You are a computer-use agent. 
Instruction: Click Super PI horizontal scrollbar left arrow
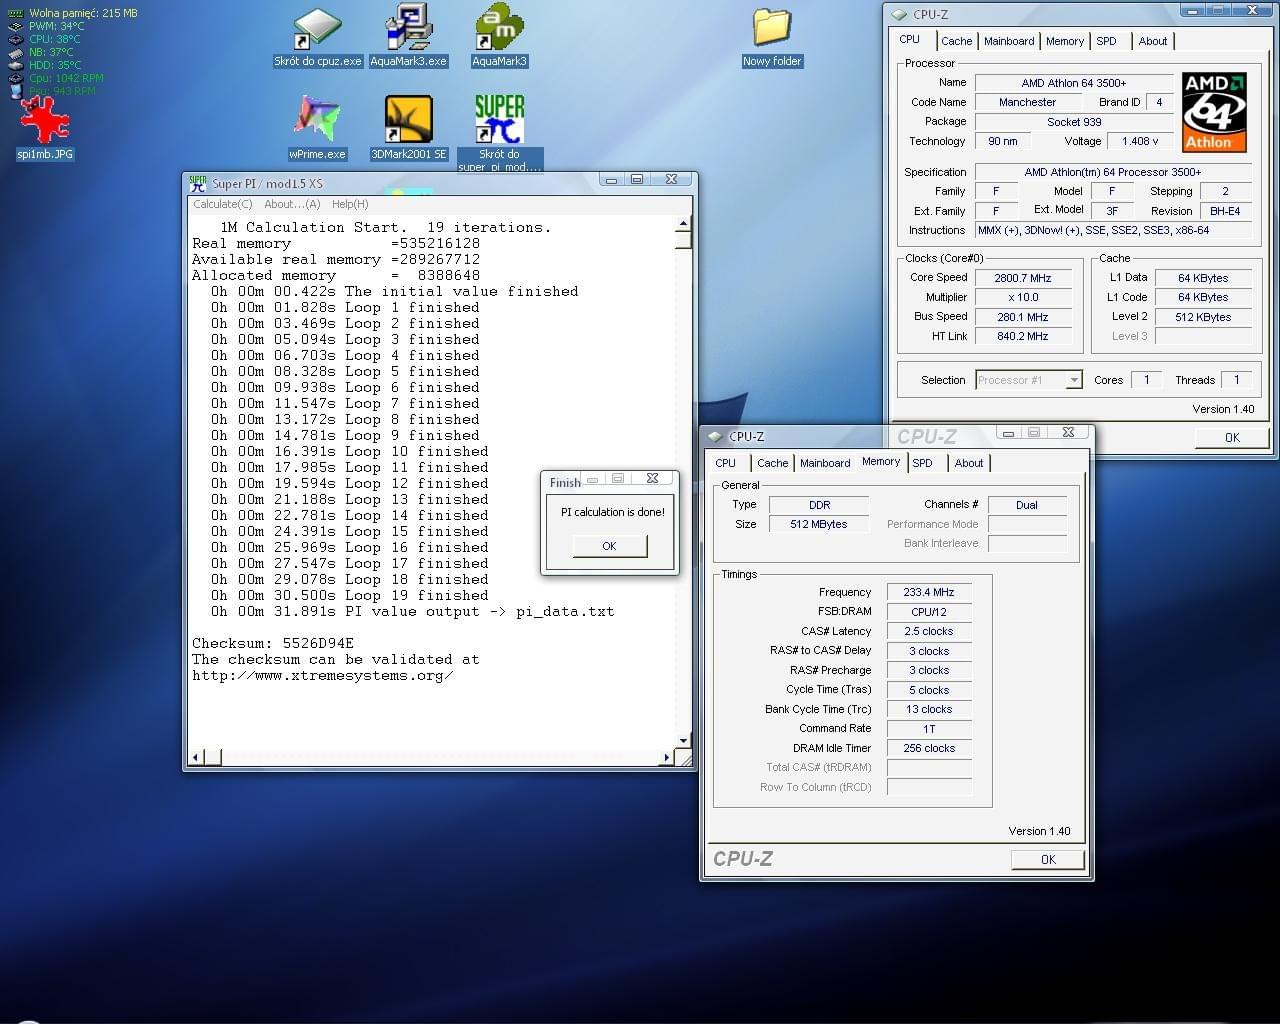pyautogui.click(x=197, y=757)
